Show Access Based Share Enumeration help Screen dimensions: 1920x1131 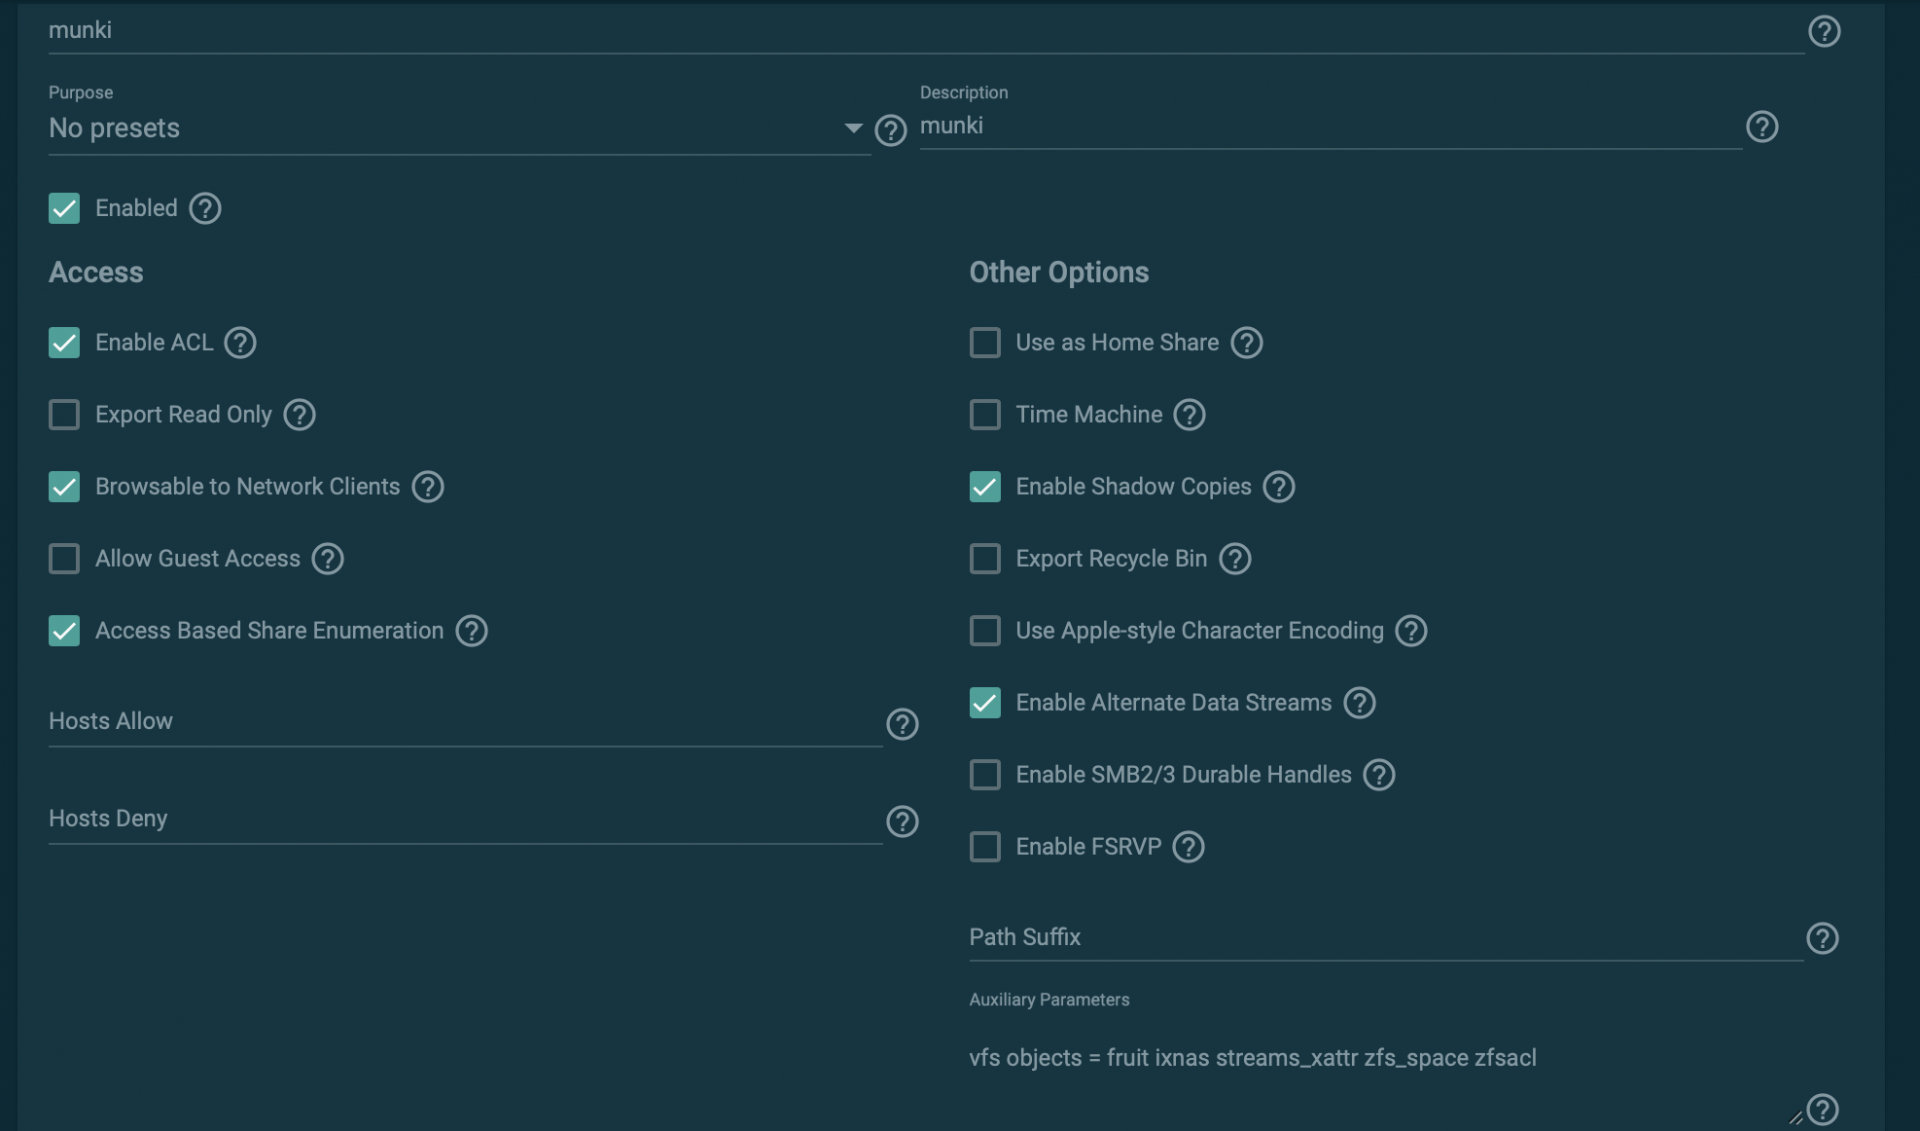coord(472,630)
